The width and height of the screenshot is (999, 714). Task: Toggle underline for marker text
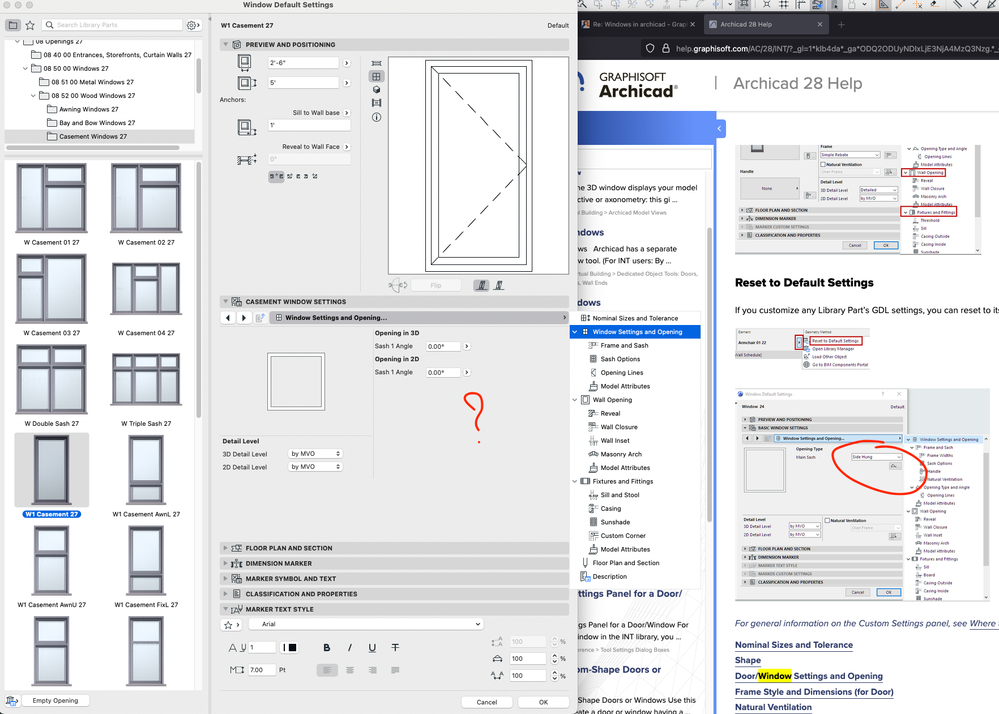[x=372, y=648]
